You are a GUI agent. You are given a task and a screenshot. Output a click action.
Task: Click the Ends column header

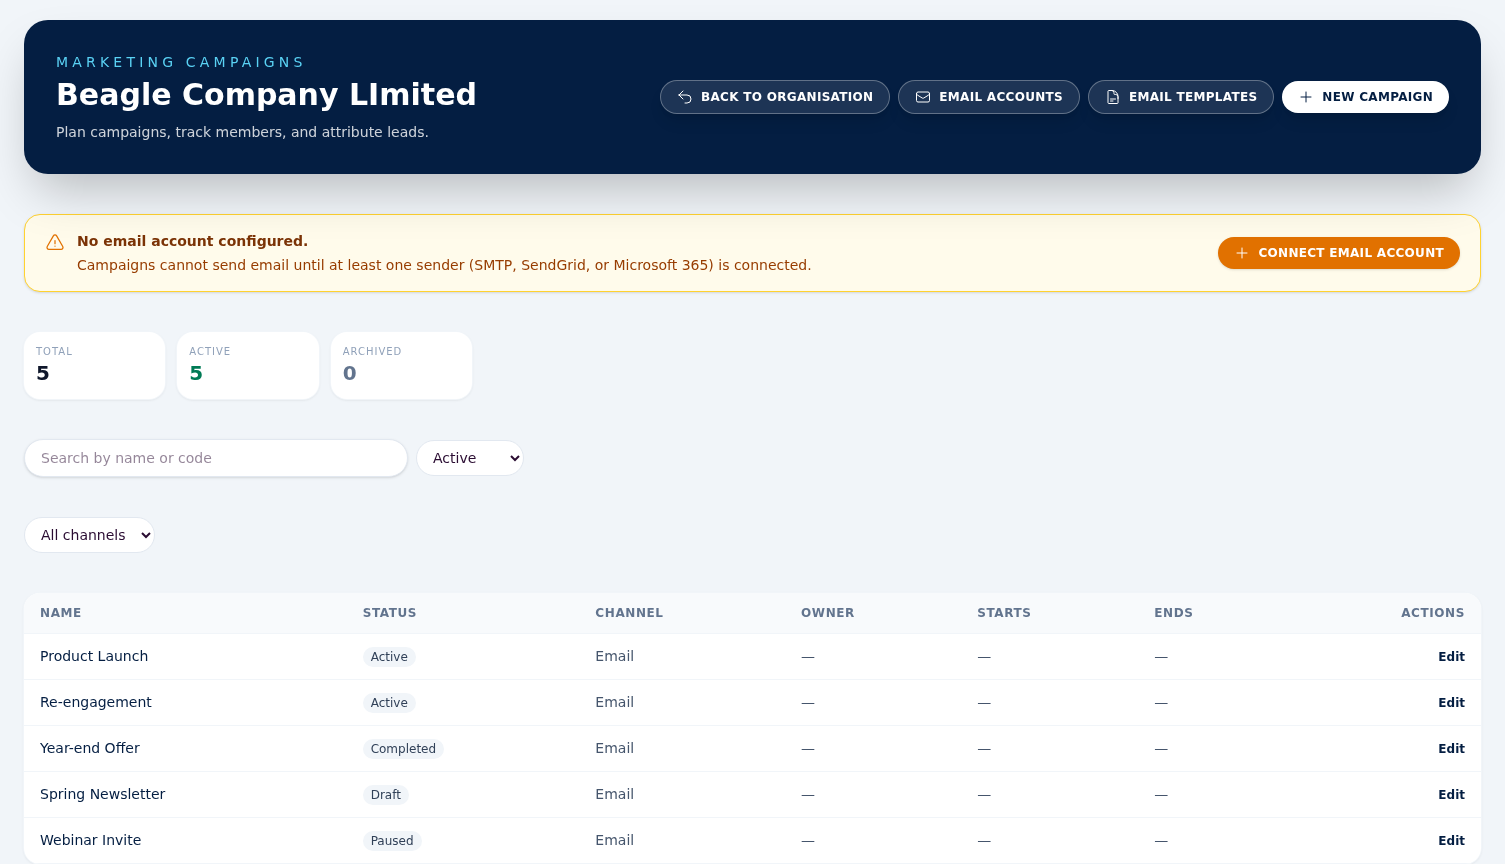[1173, 613]
